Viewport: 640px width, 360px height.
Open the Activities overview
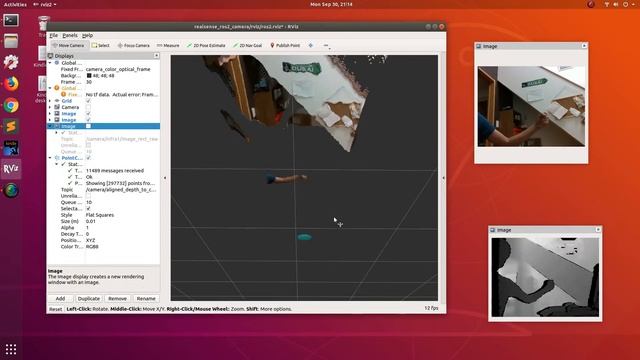15,4
